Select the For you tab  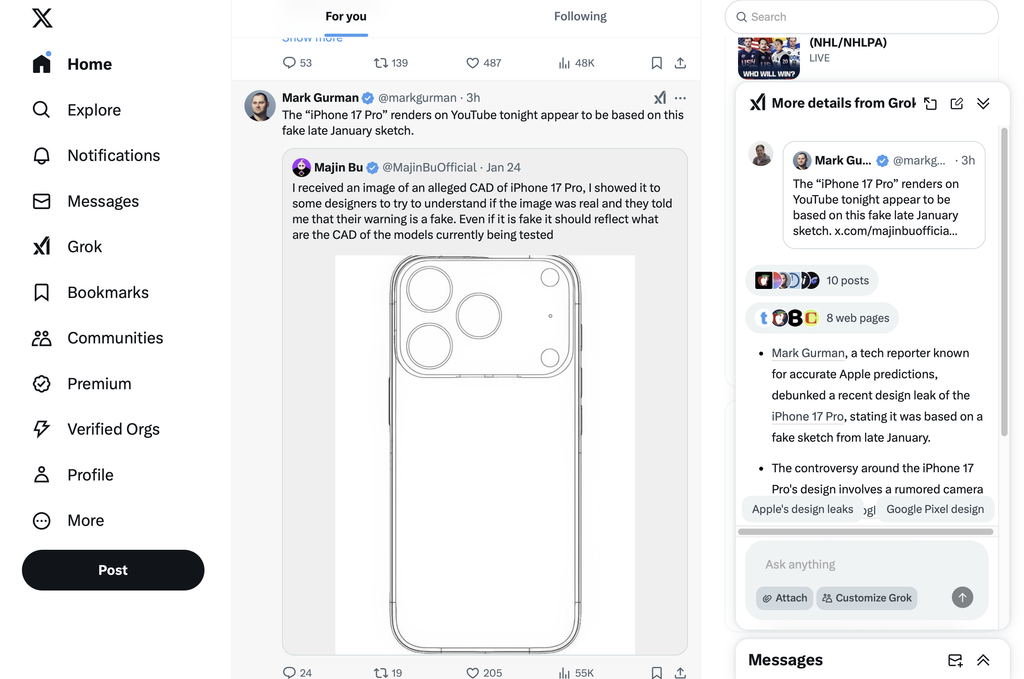(346, 17)
